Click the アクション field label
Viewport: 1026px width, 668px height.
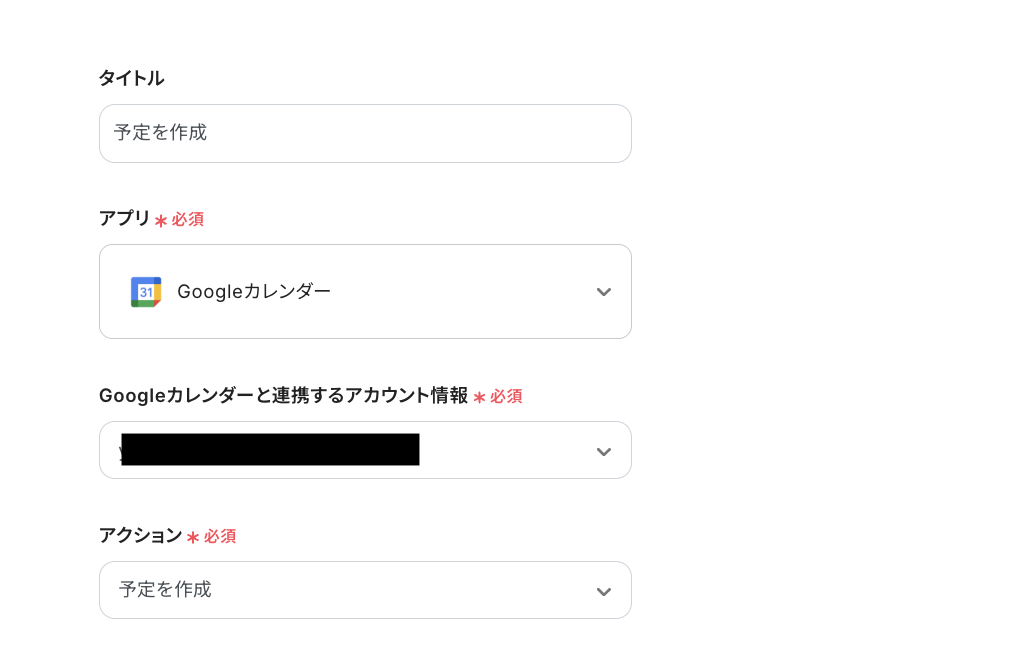pyautogui.click(x=140, y=536)
